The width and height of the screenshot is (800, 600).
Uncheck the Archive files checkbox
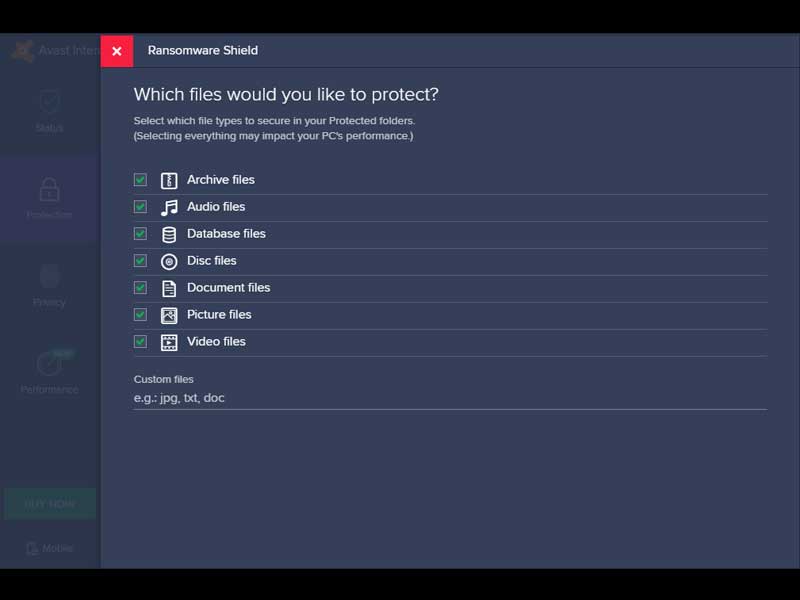tap(140, 180)
